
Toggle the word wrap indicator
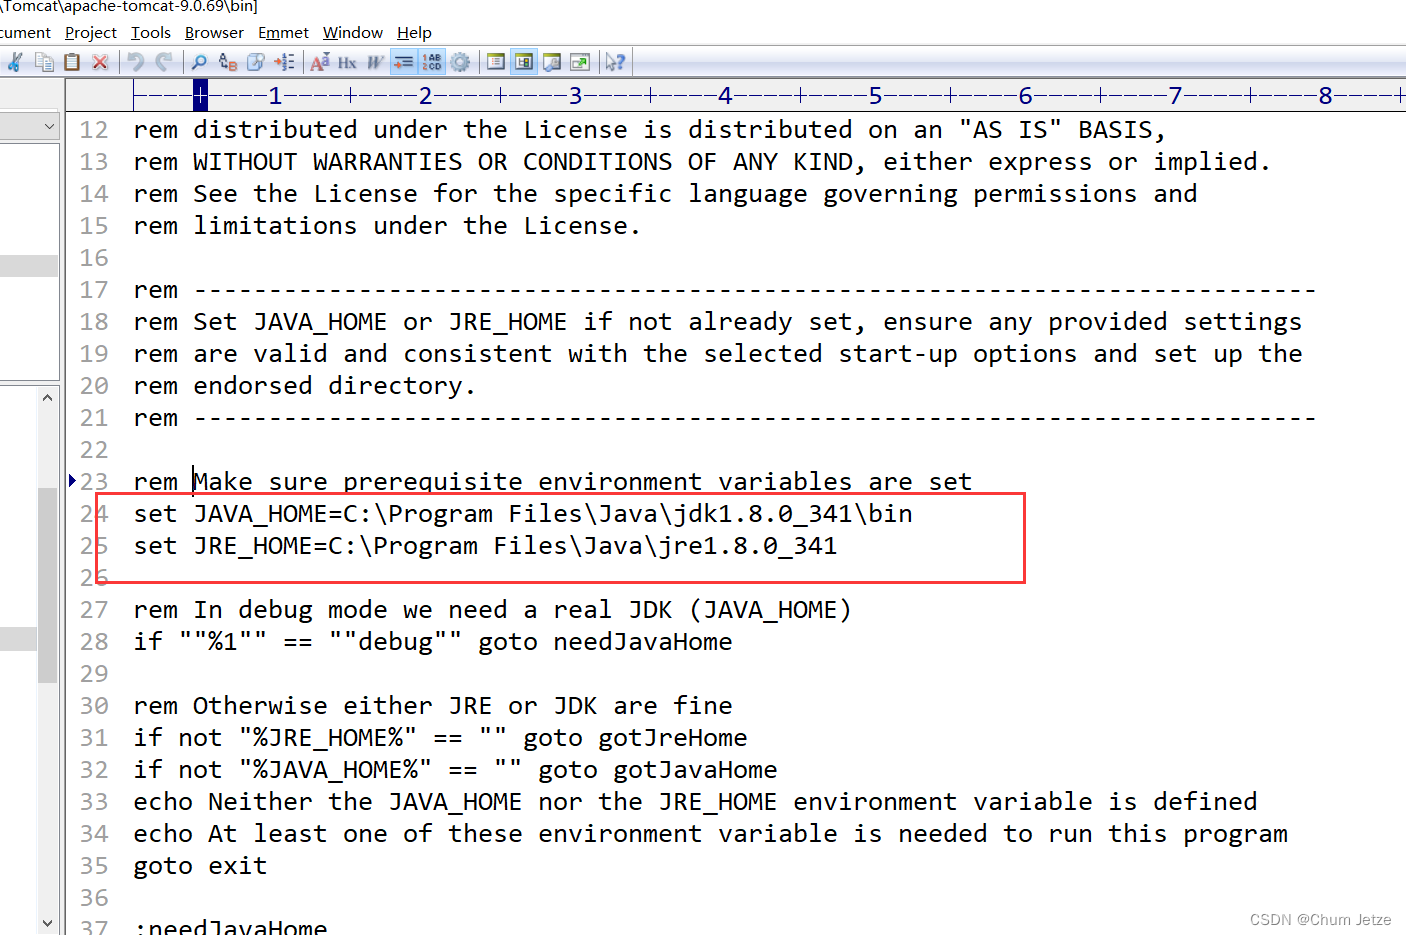coord(404,61)
